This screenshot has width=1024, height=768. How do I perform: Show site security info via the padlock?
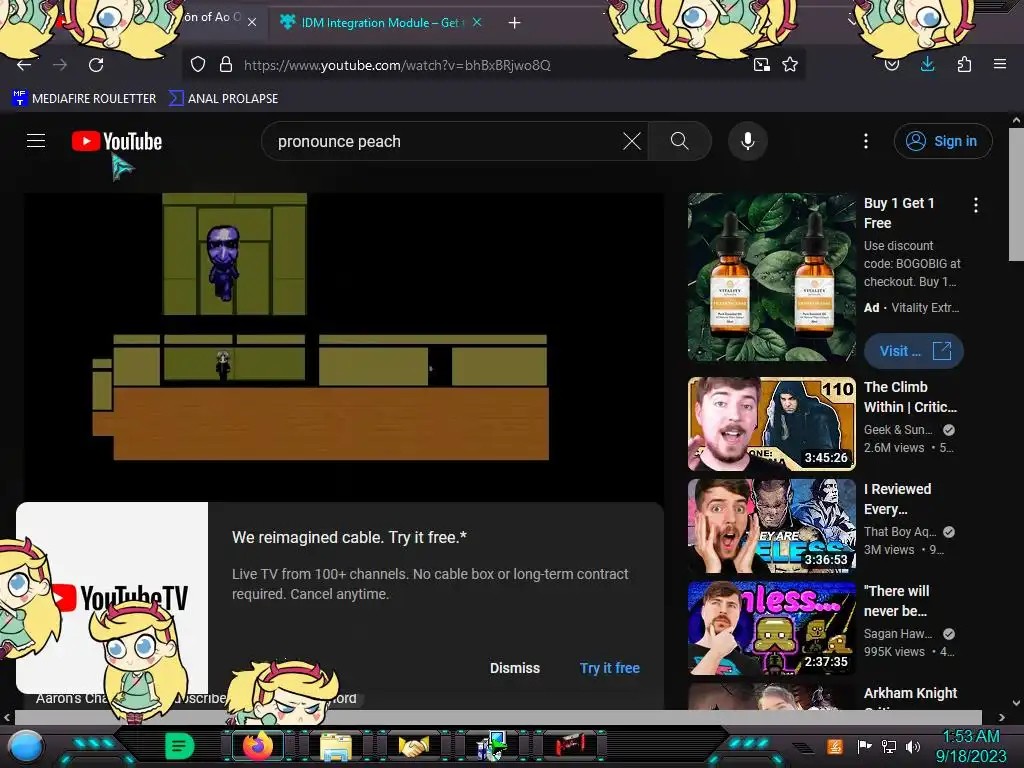pos(226,64)
